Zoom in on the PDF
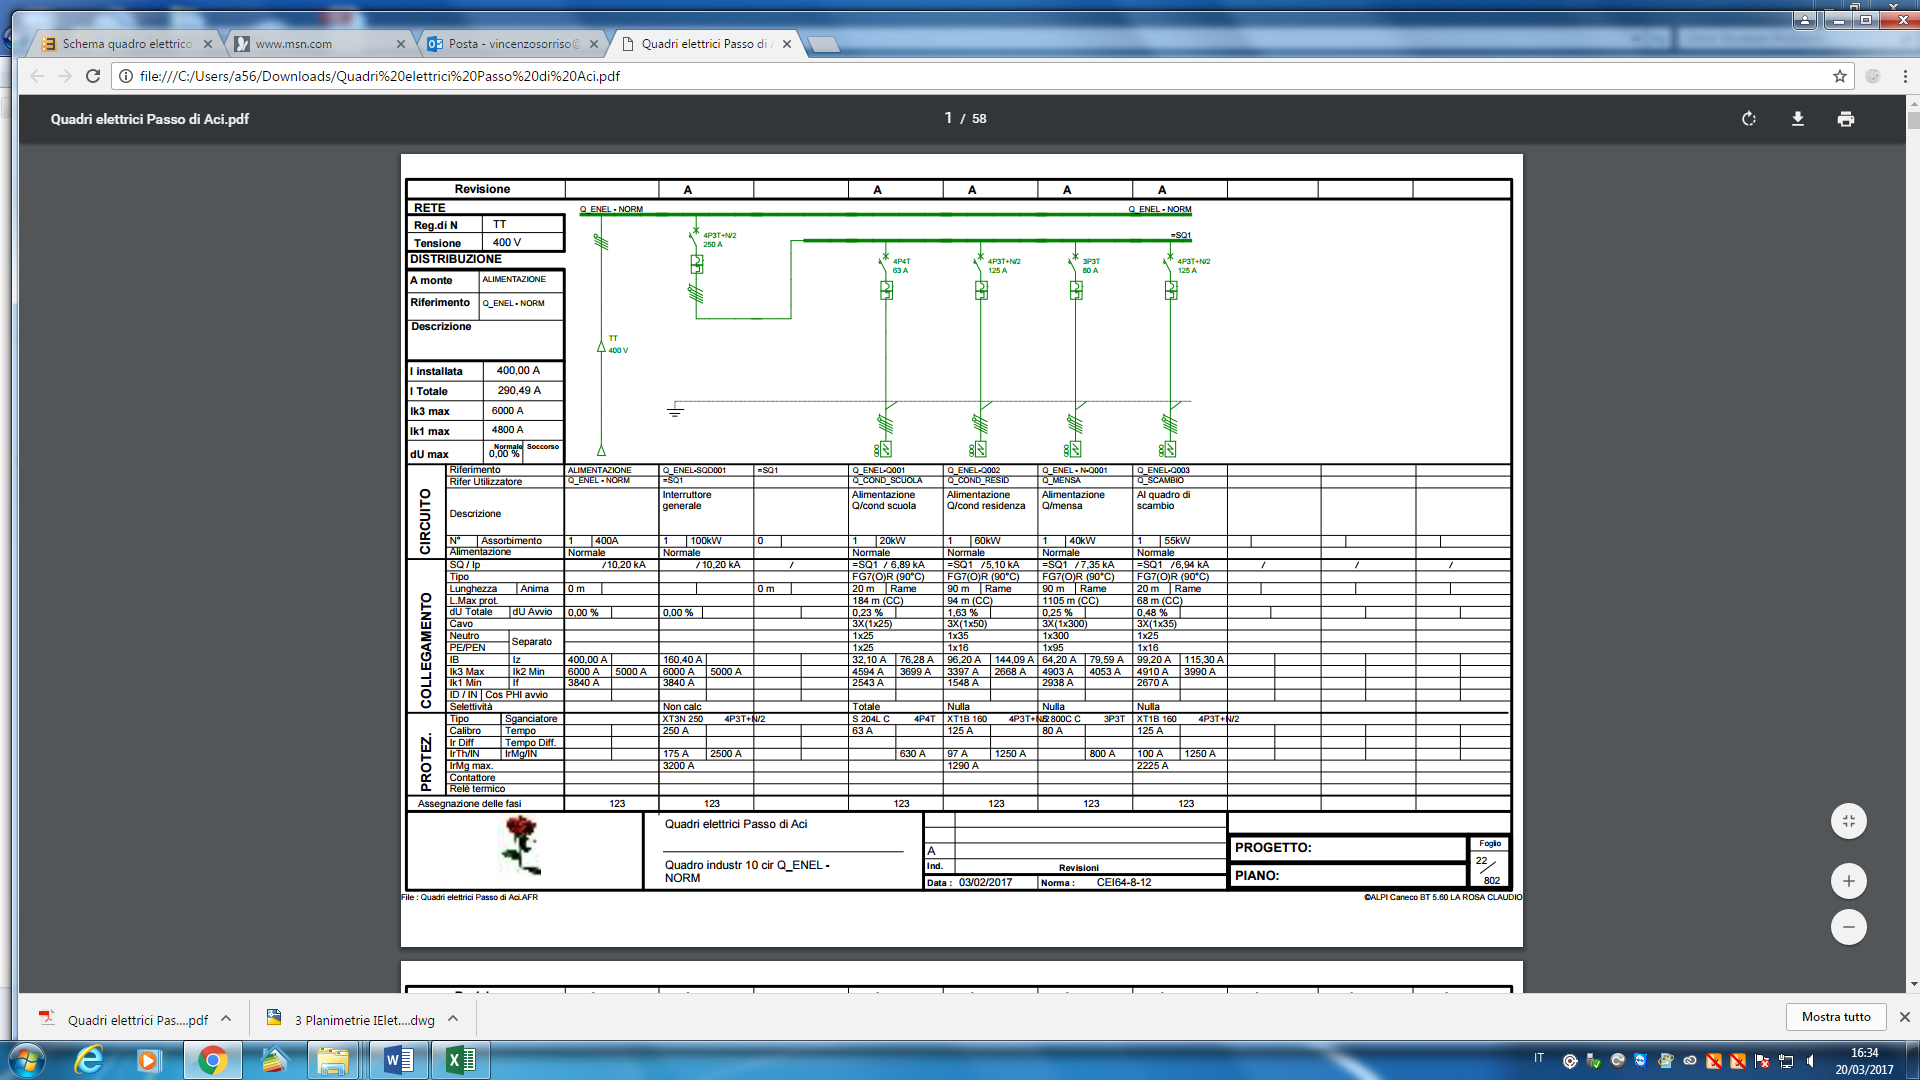 (x=1848, y=881)
